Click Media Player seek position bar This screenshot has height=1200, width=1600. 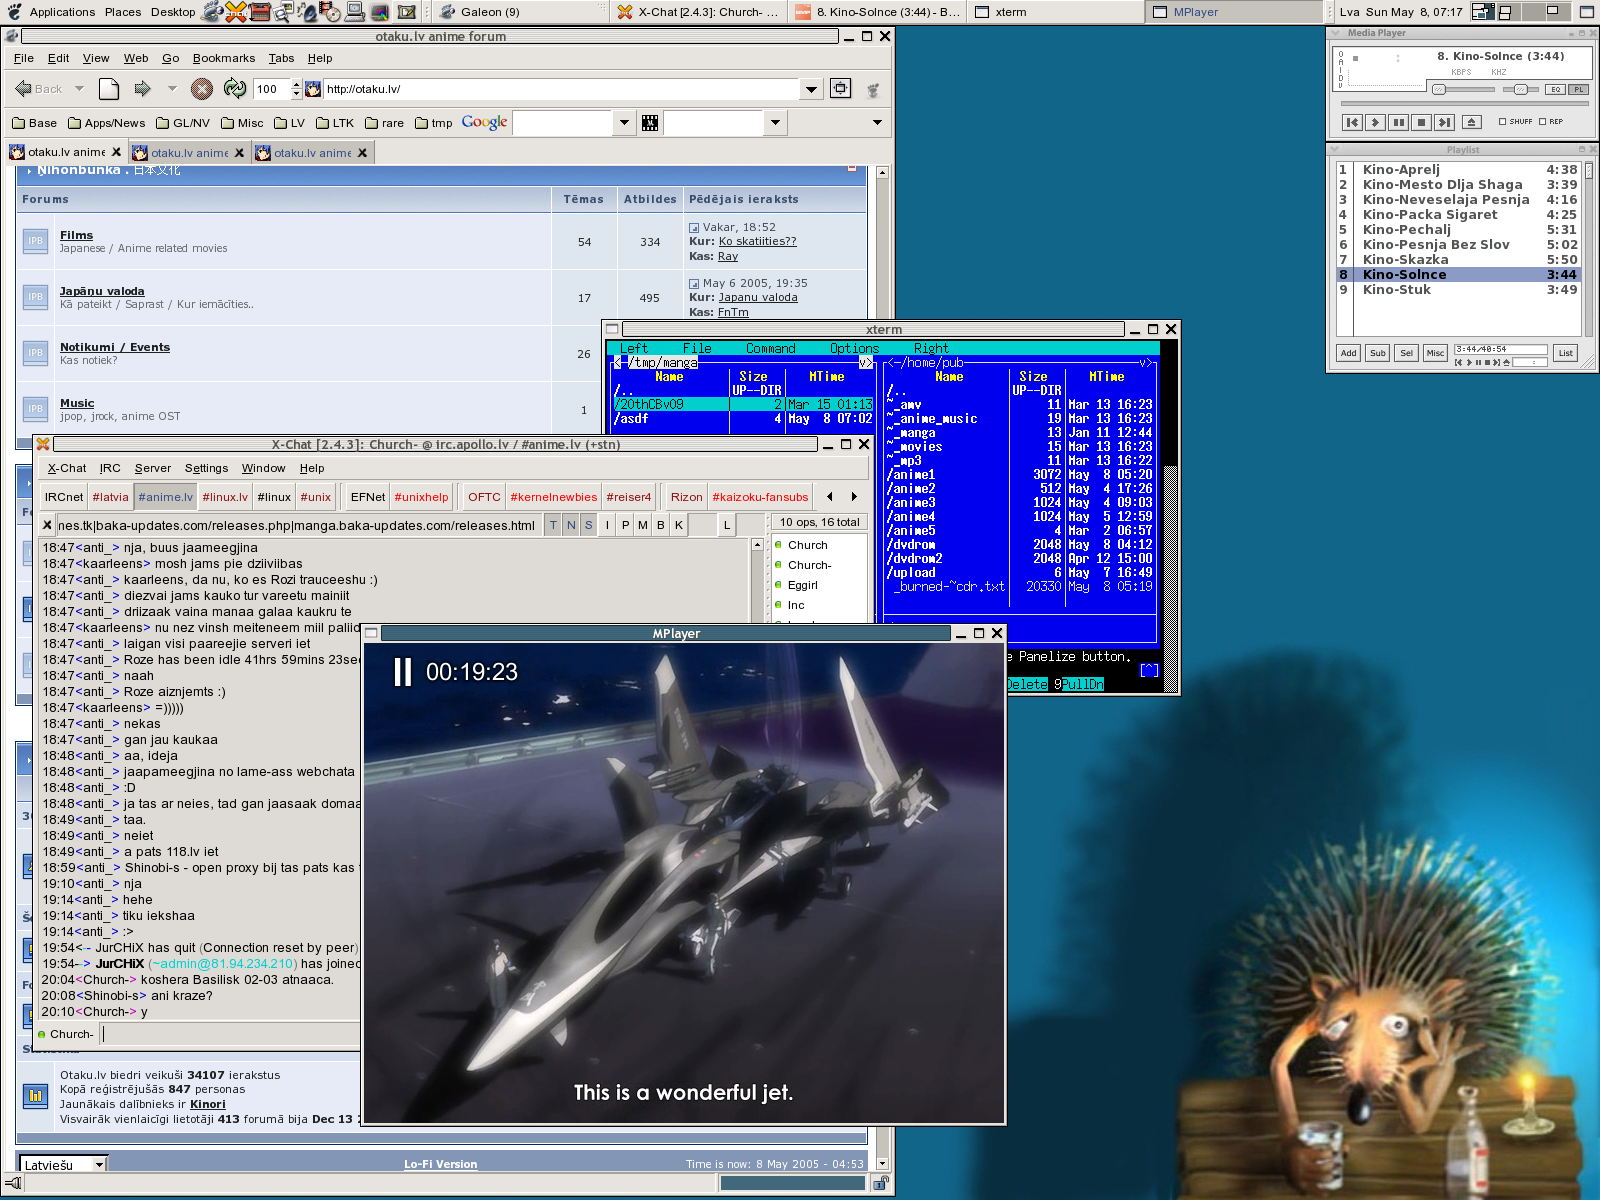tap(1465, 103)
